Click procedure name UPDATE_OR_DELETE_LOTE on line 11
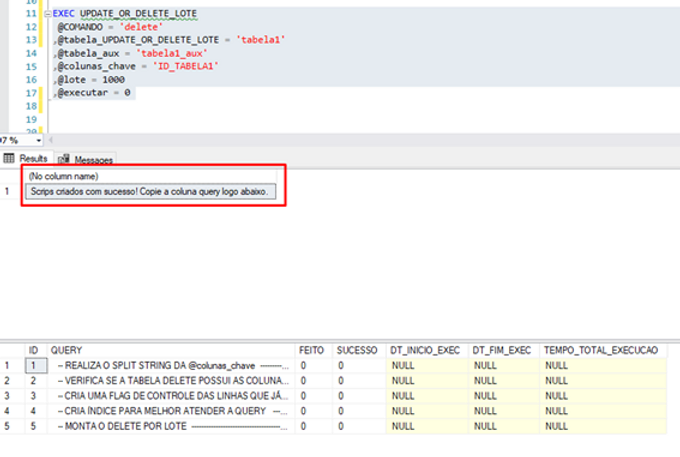Screen dimensions: 680x457 (138, 14)
